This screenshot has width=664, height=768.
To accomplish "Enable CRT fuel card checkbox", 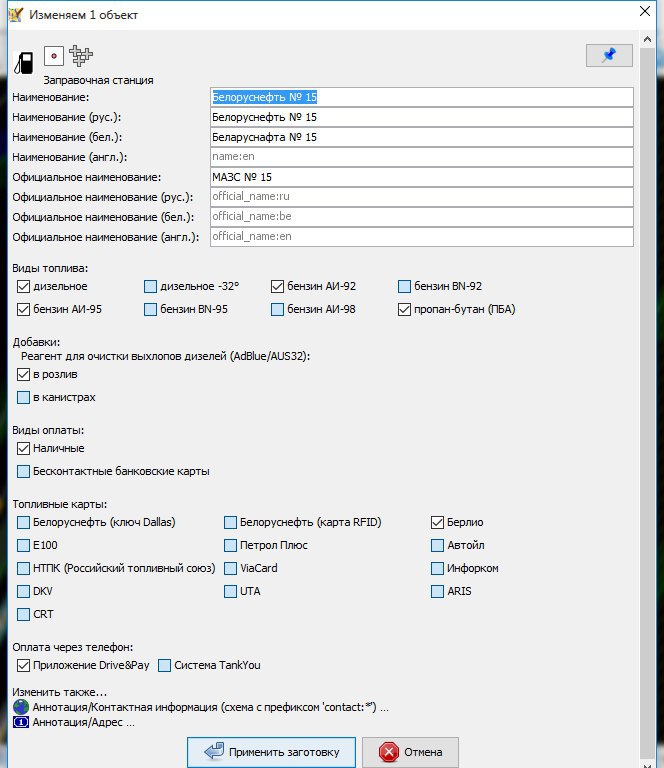I will click(24, 614).
